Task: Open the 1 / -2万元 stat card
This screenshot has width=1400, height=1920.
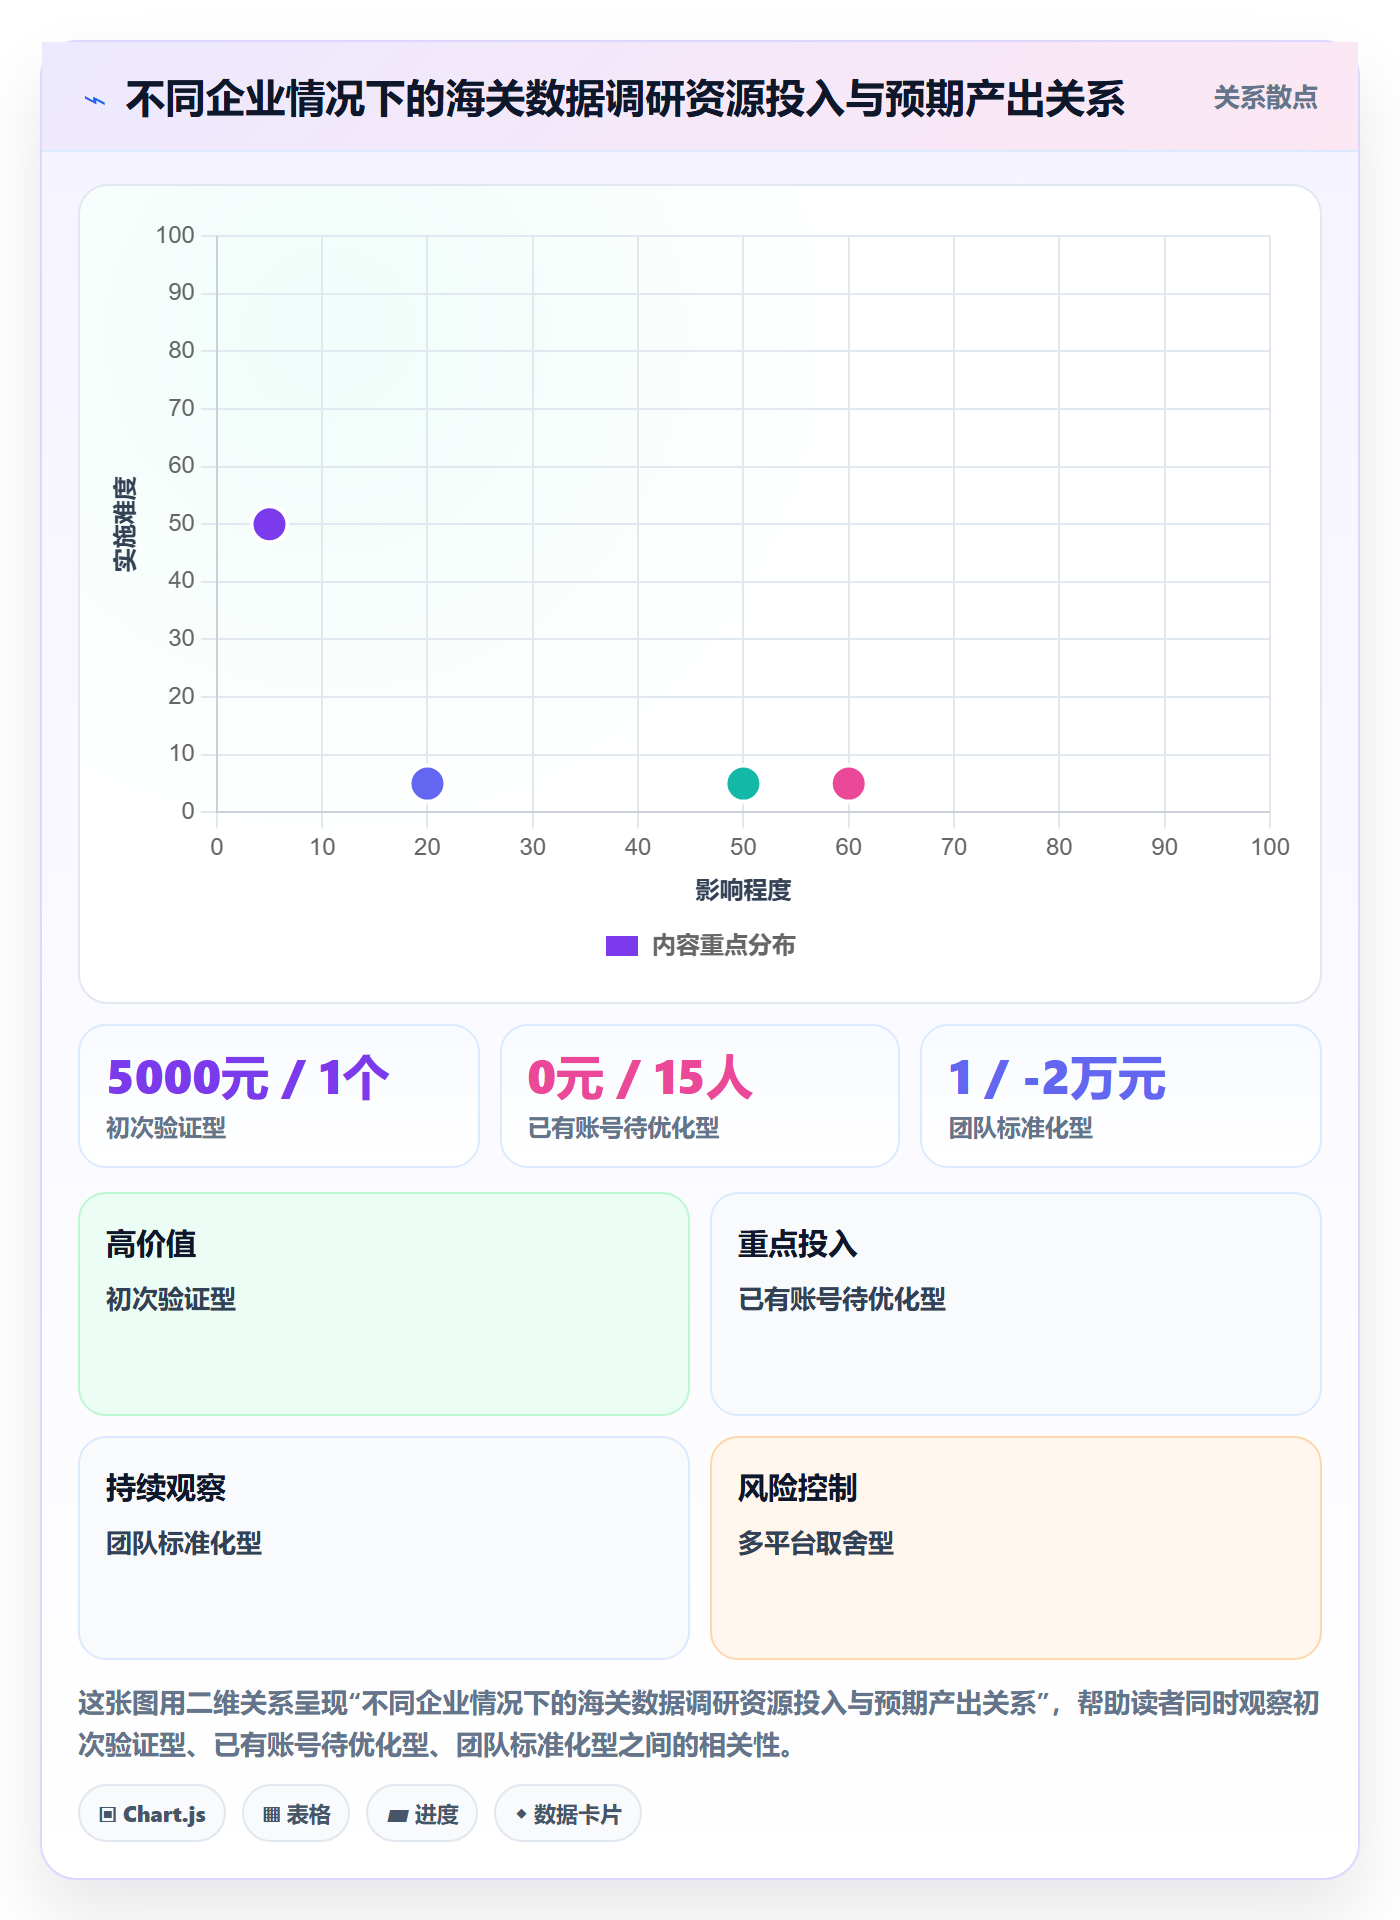Action: click(x=1121, y=1096)
